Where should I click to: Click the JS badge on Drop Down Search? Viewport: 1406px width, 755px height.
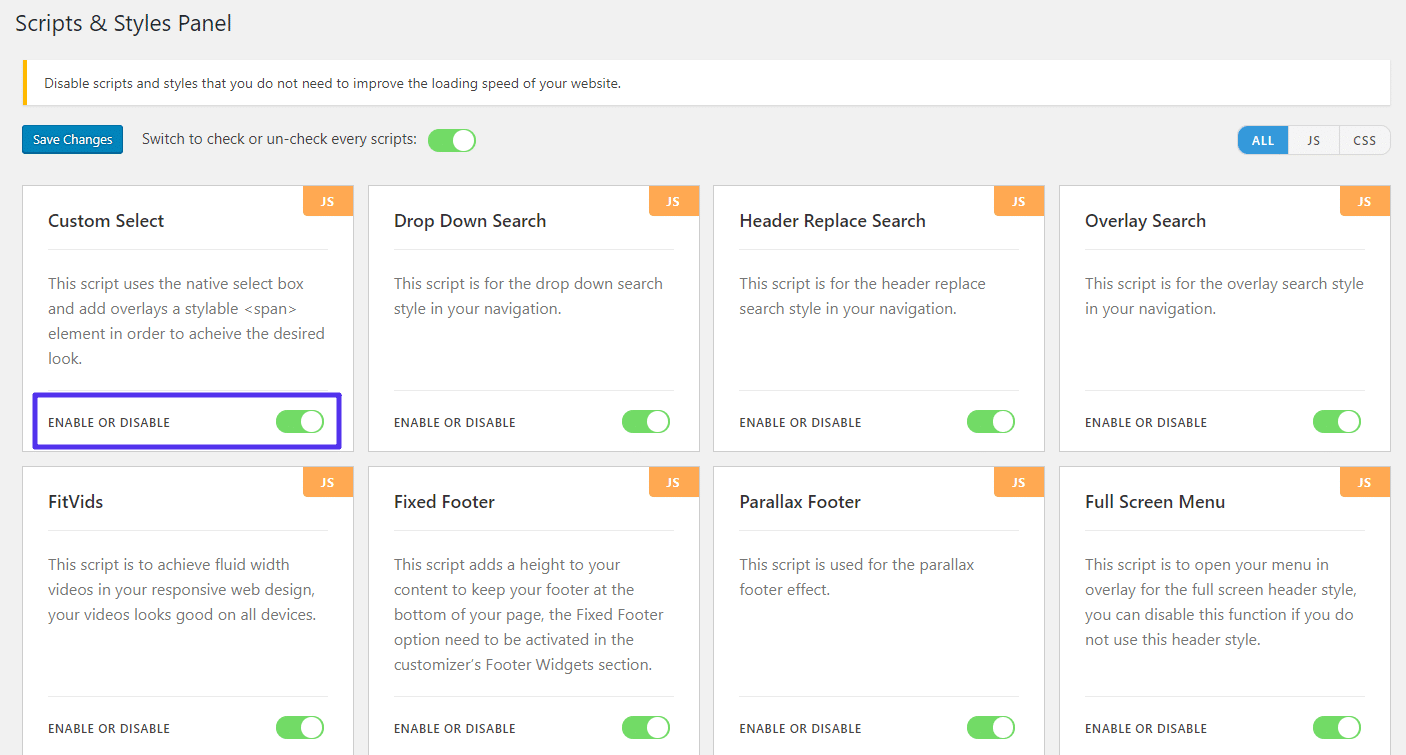pyautogui.click(x=674, y=200)
